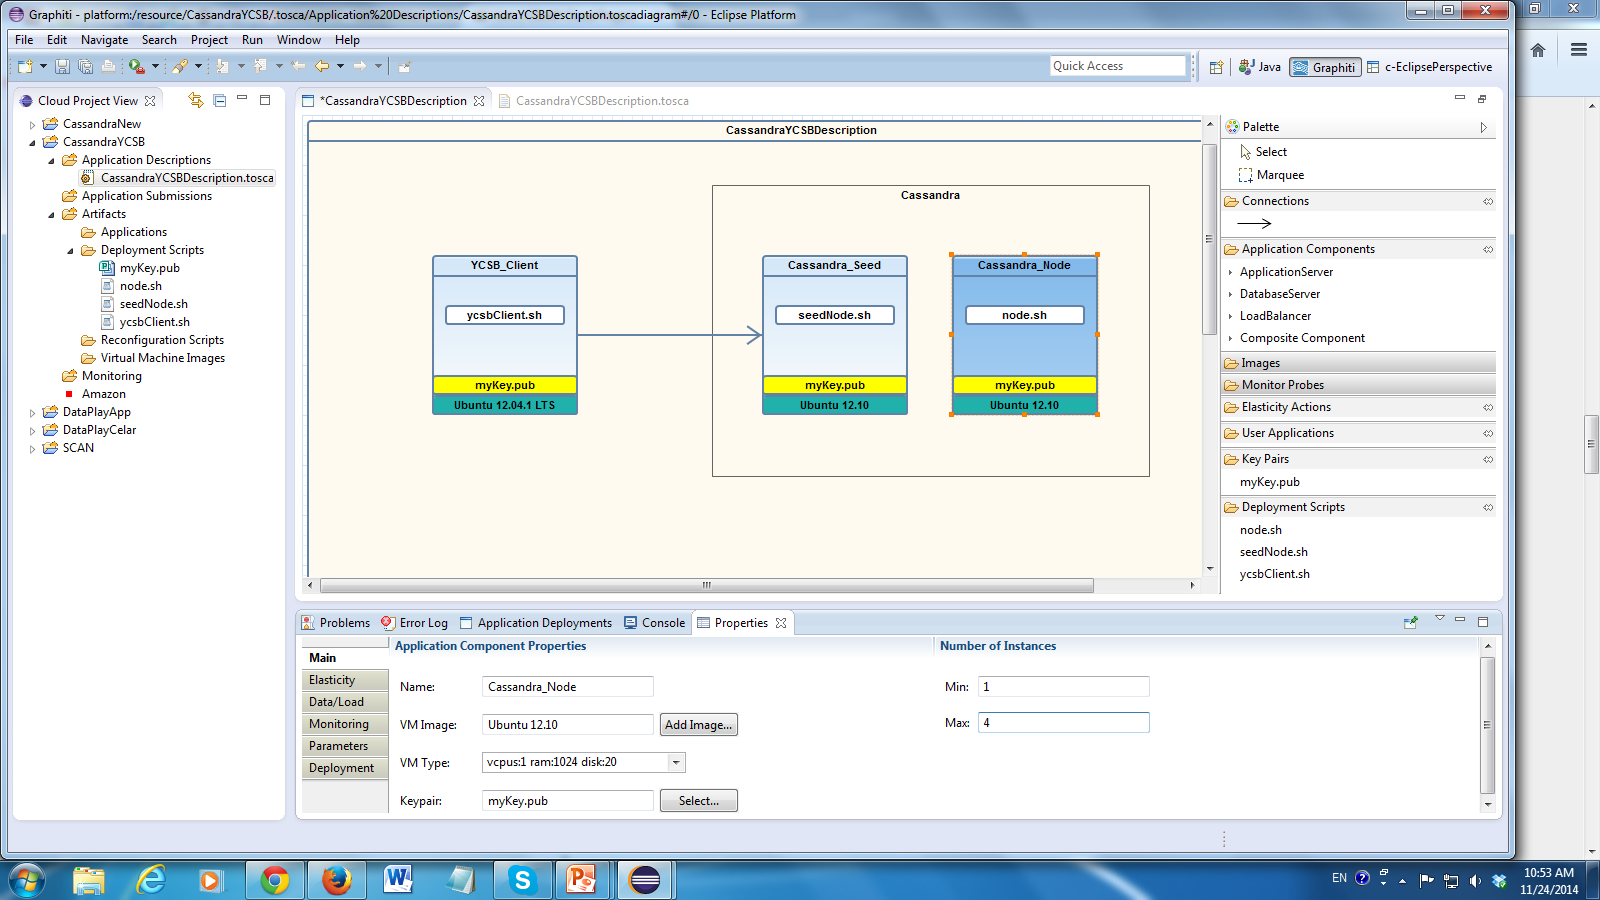Click the Open Perspective icon
Image resolution: width=1600 pixels, height=900 pixels.
pyautogui.click(x=1216, y=67)
